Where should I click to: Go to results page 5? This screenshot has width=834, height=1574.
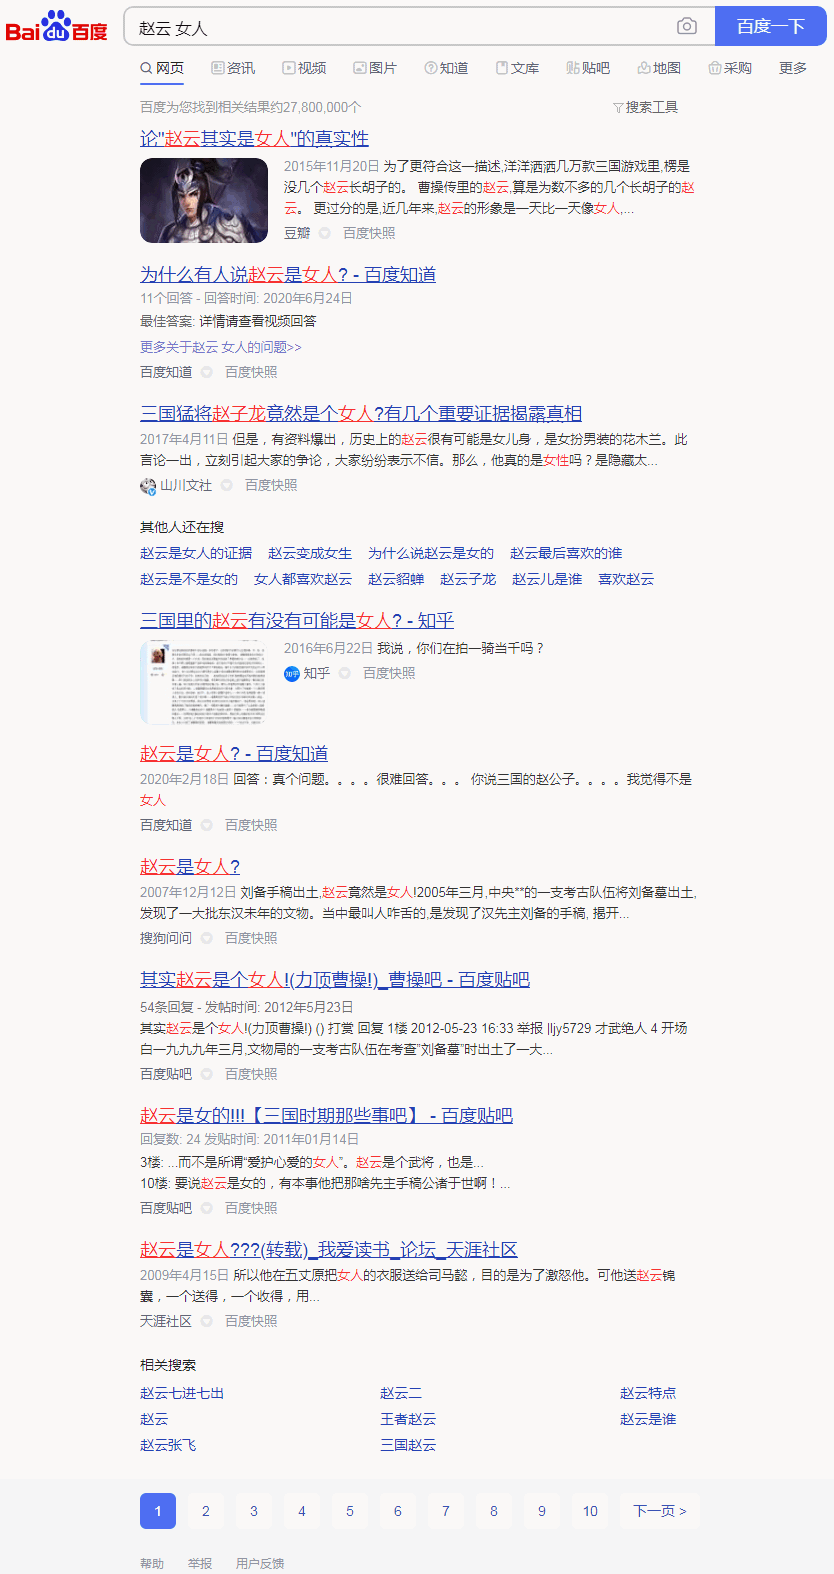350,1511
